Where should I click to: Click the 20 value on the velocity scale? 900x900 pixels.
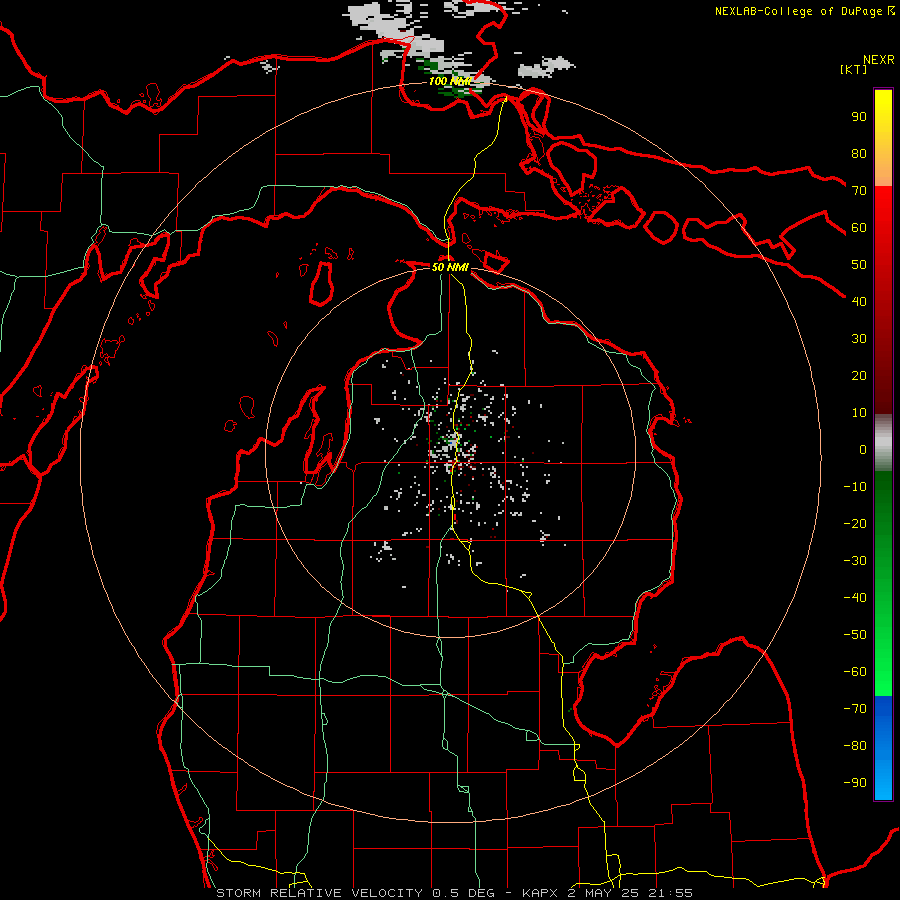point(859,376)
